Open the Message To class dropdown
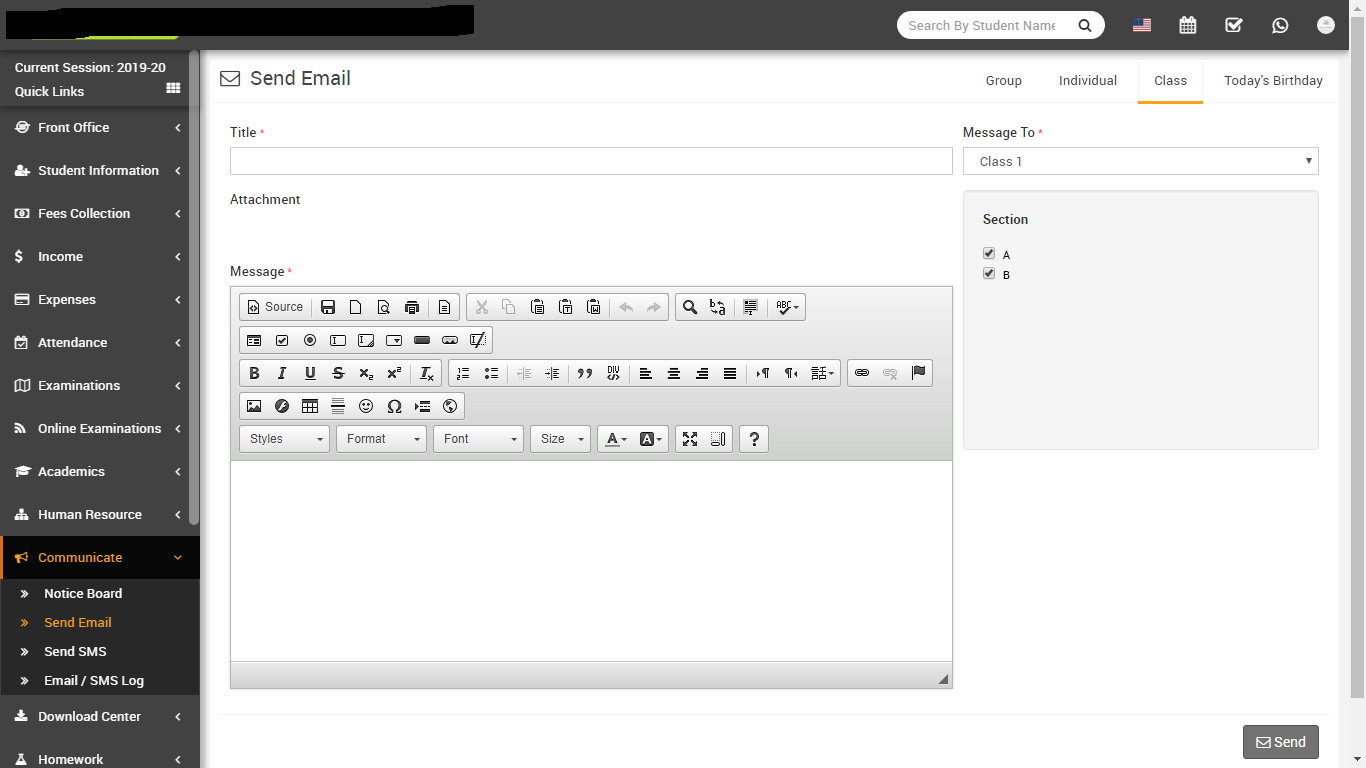The height and width of the screenshot is (768, 1366). point(1140,161)
